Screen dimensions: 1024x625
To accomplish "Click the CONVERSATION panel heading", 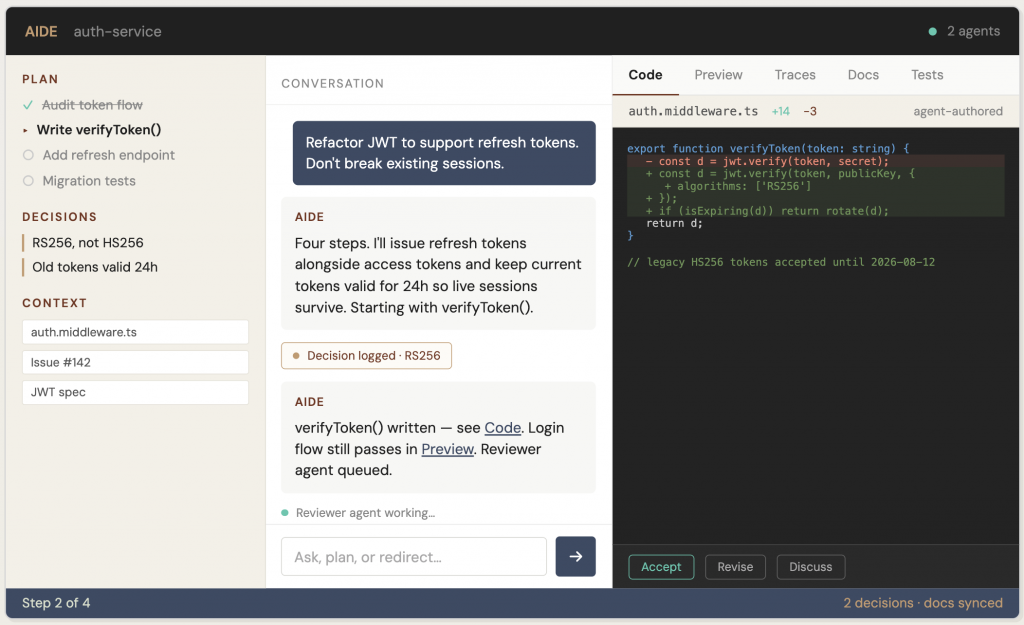I will 332,84.
